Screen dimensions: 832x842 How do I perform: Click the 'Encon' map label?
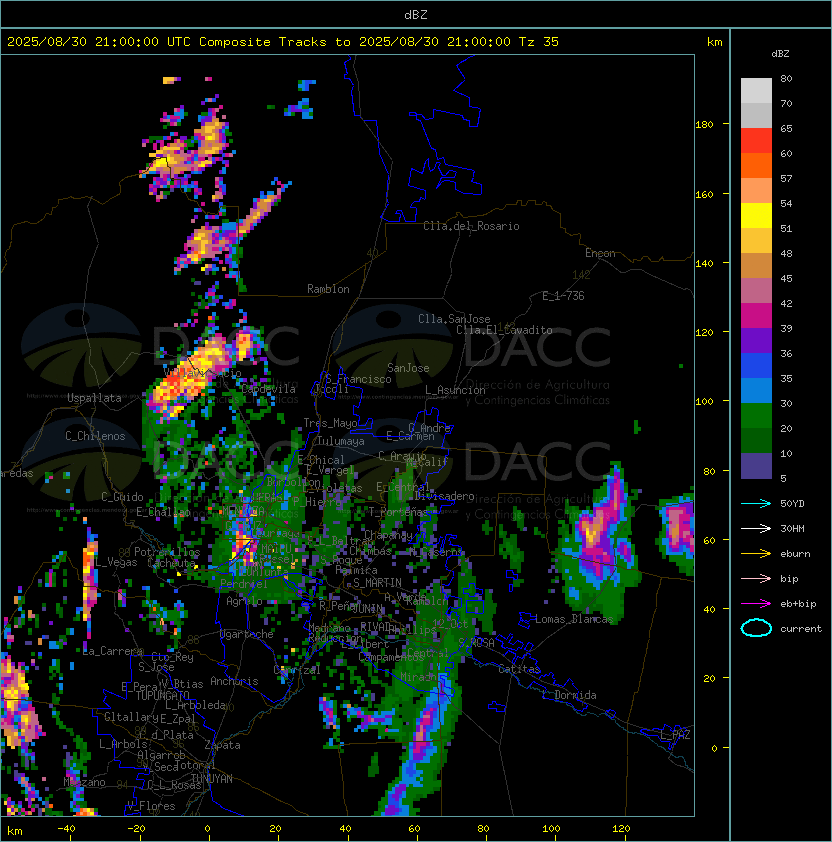click(x=600, y=253)
